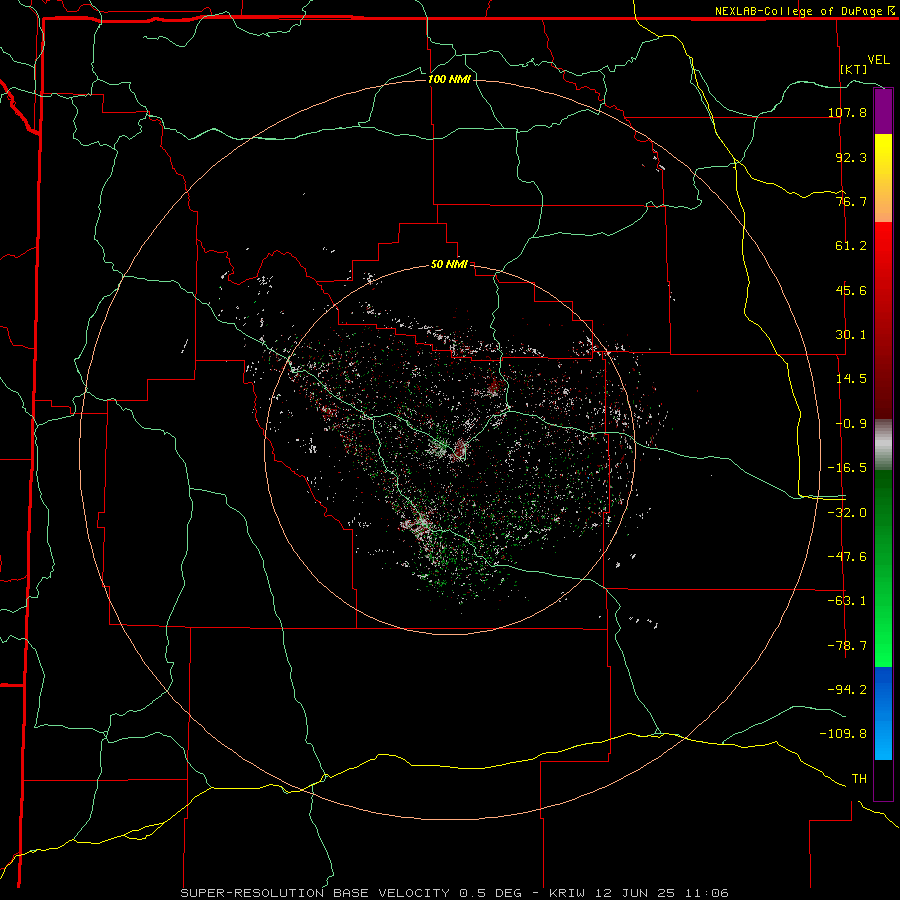Viewport: 900px width, 900px height.
Task: Select the 45.6 velocity scale value
Action: (x=851, y=290)
